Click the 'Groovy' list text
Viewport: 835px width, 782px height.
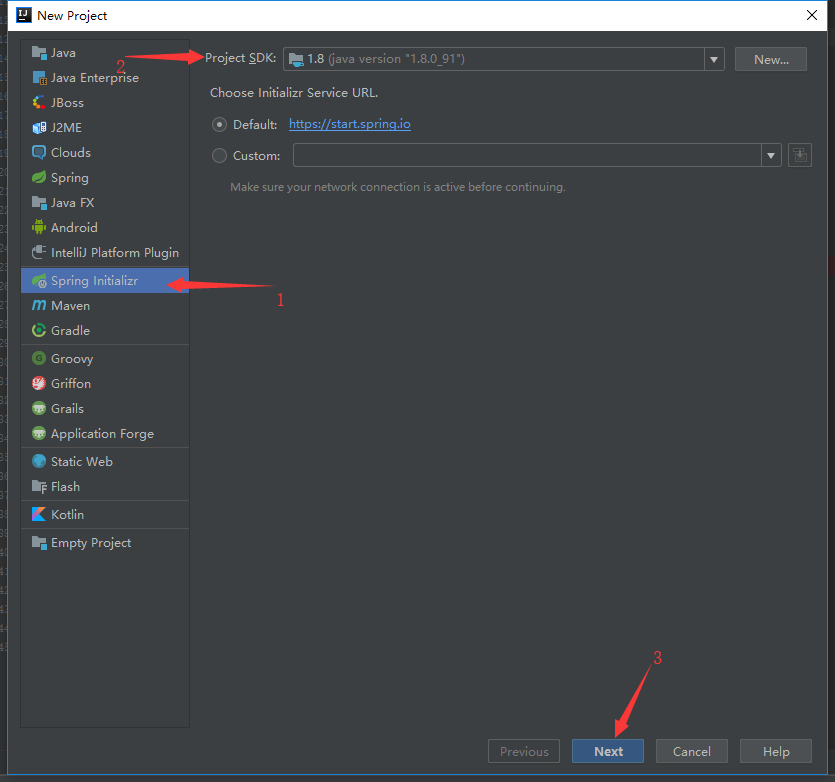[x=72, y=359]
